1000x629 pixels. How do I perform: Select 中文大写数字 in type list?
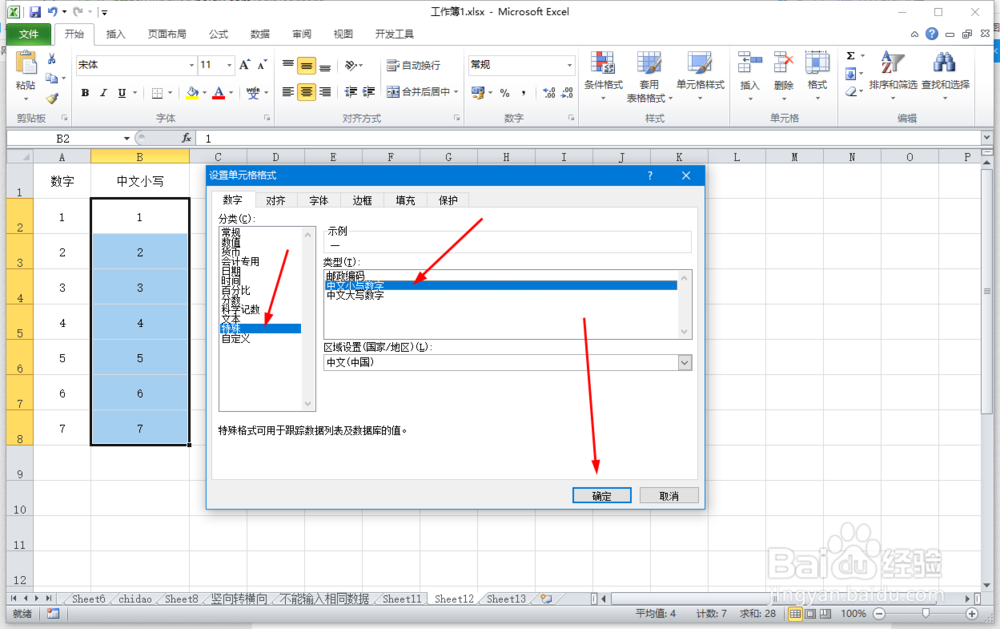(x=355, y=295)
